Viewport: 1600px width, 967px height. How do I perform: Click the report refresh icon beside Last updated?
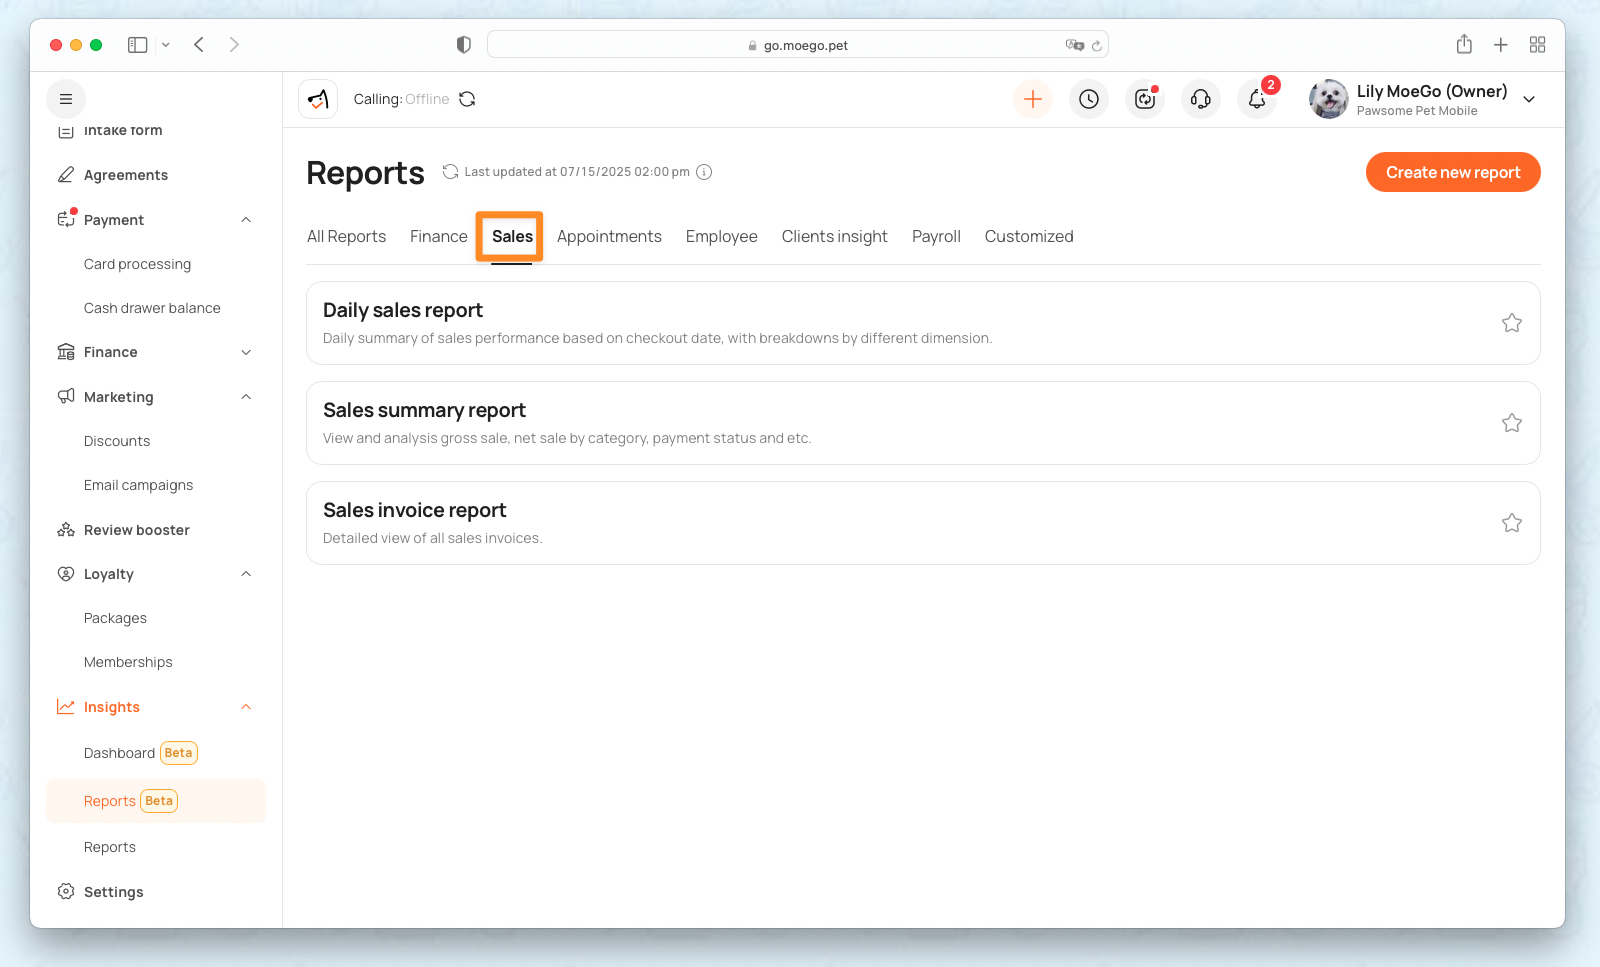pyautogui.click(x=451, y=172)
